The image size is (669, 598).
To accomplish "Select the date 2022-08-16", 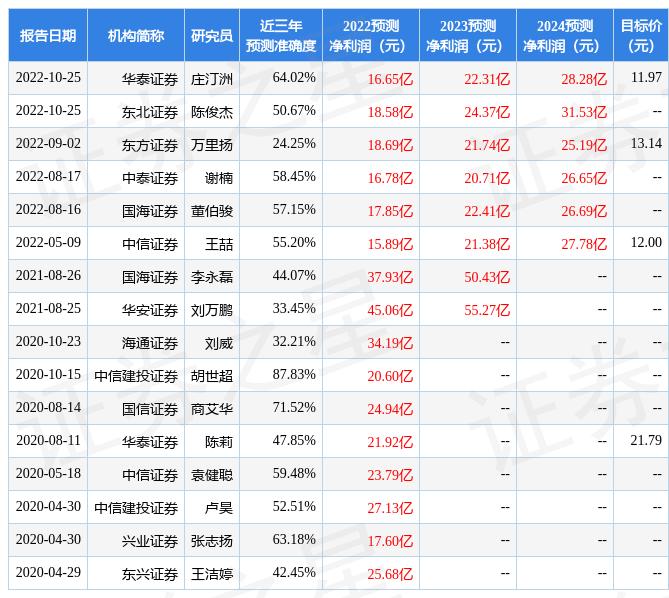I will pos(48,209).
